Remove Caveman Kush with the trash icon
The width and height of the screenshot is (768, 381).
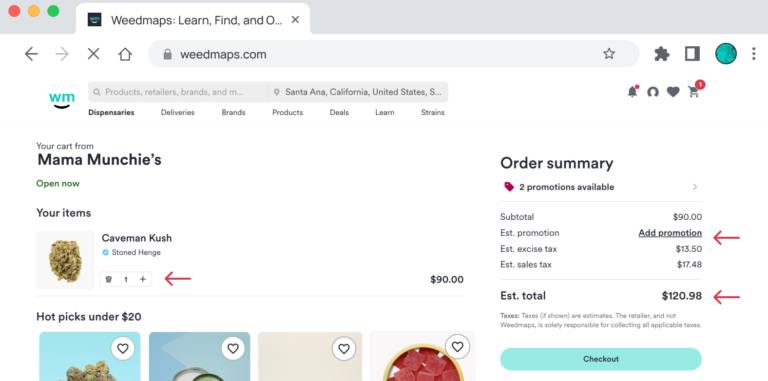tap(109, 279)
